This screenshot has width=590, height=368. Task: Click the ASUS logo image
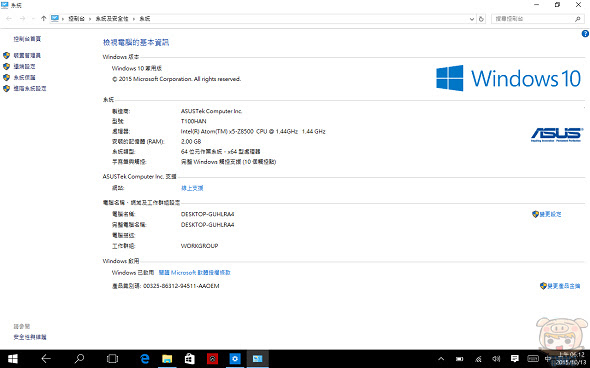pos(557,135)
